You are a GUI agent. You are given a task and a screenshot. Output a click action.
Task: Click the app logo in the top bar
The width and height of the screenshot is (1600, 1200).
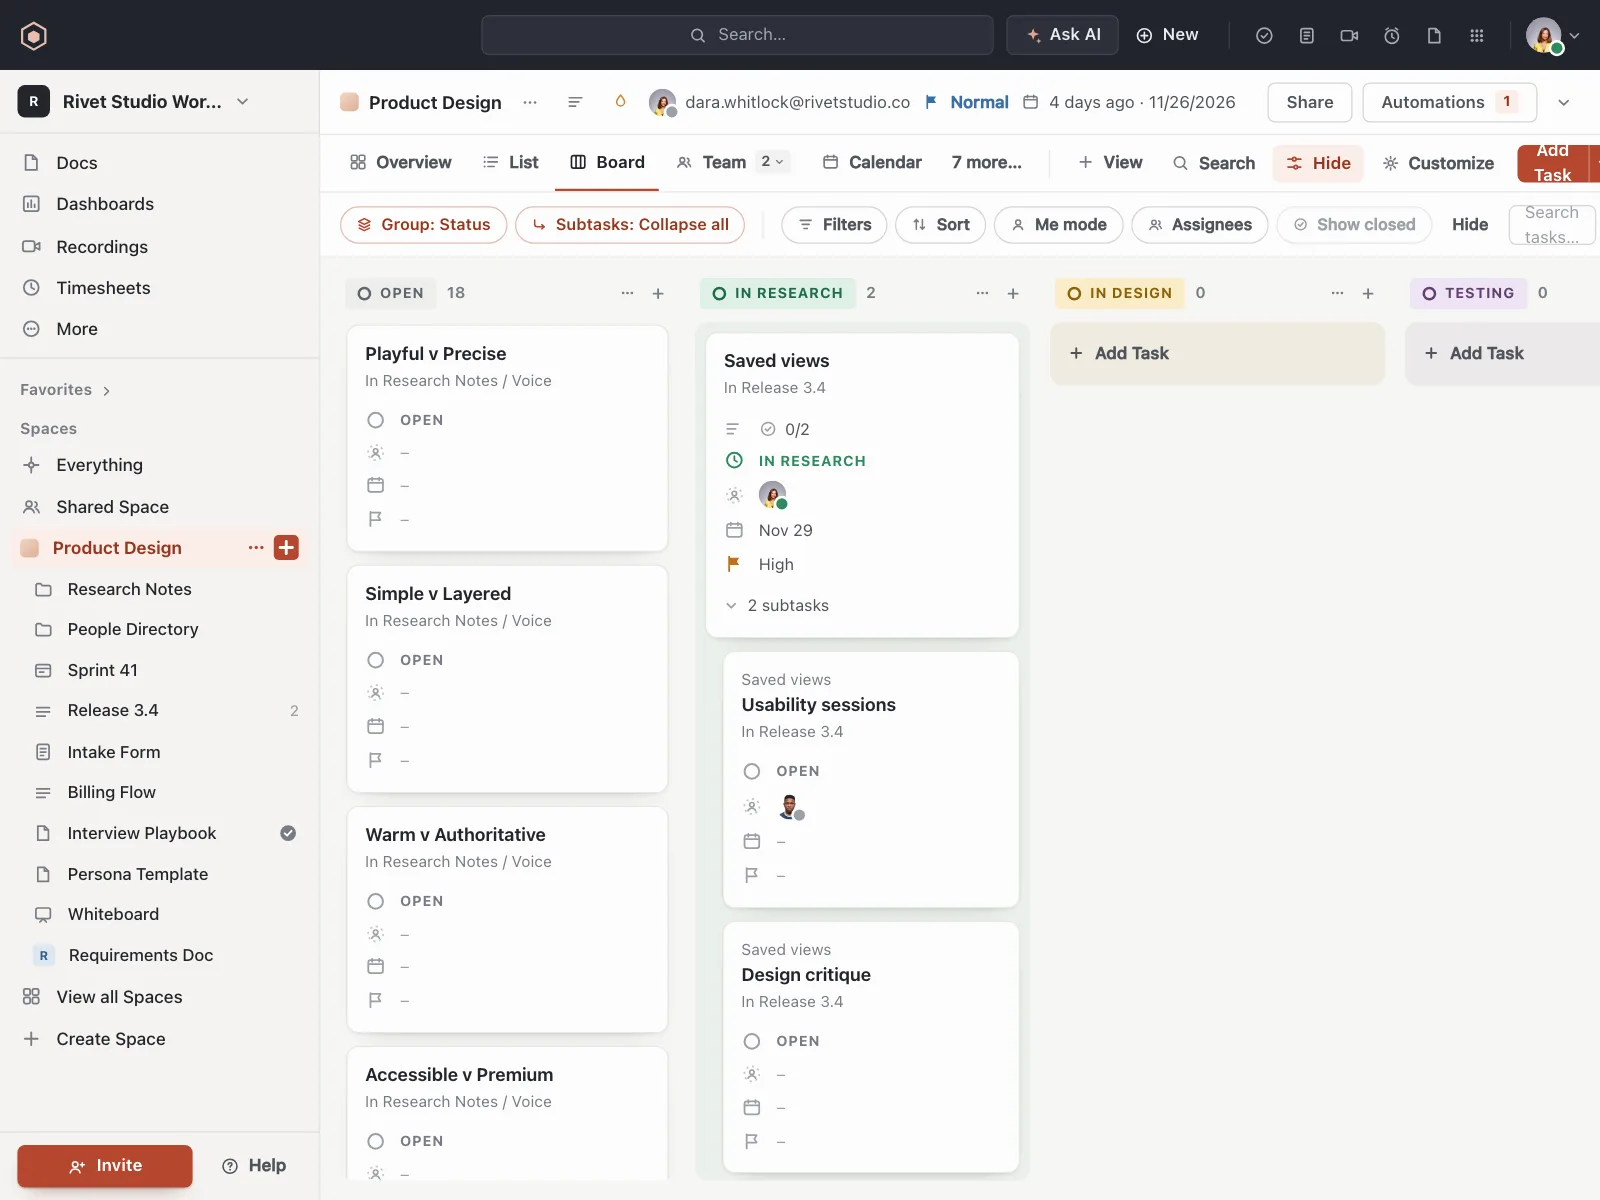[x=34, y=36]
